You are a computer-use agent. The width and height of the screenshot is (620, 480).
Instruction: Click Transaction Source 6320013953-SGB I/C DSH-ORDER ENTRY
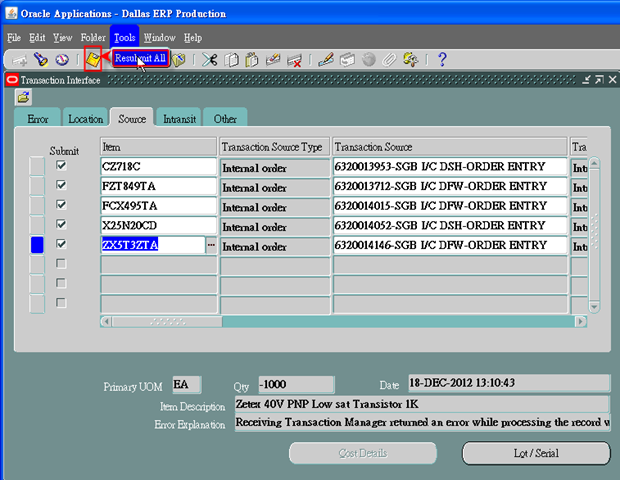point(450,166)
